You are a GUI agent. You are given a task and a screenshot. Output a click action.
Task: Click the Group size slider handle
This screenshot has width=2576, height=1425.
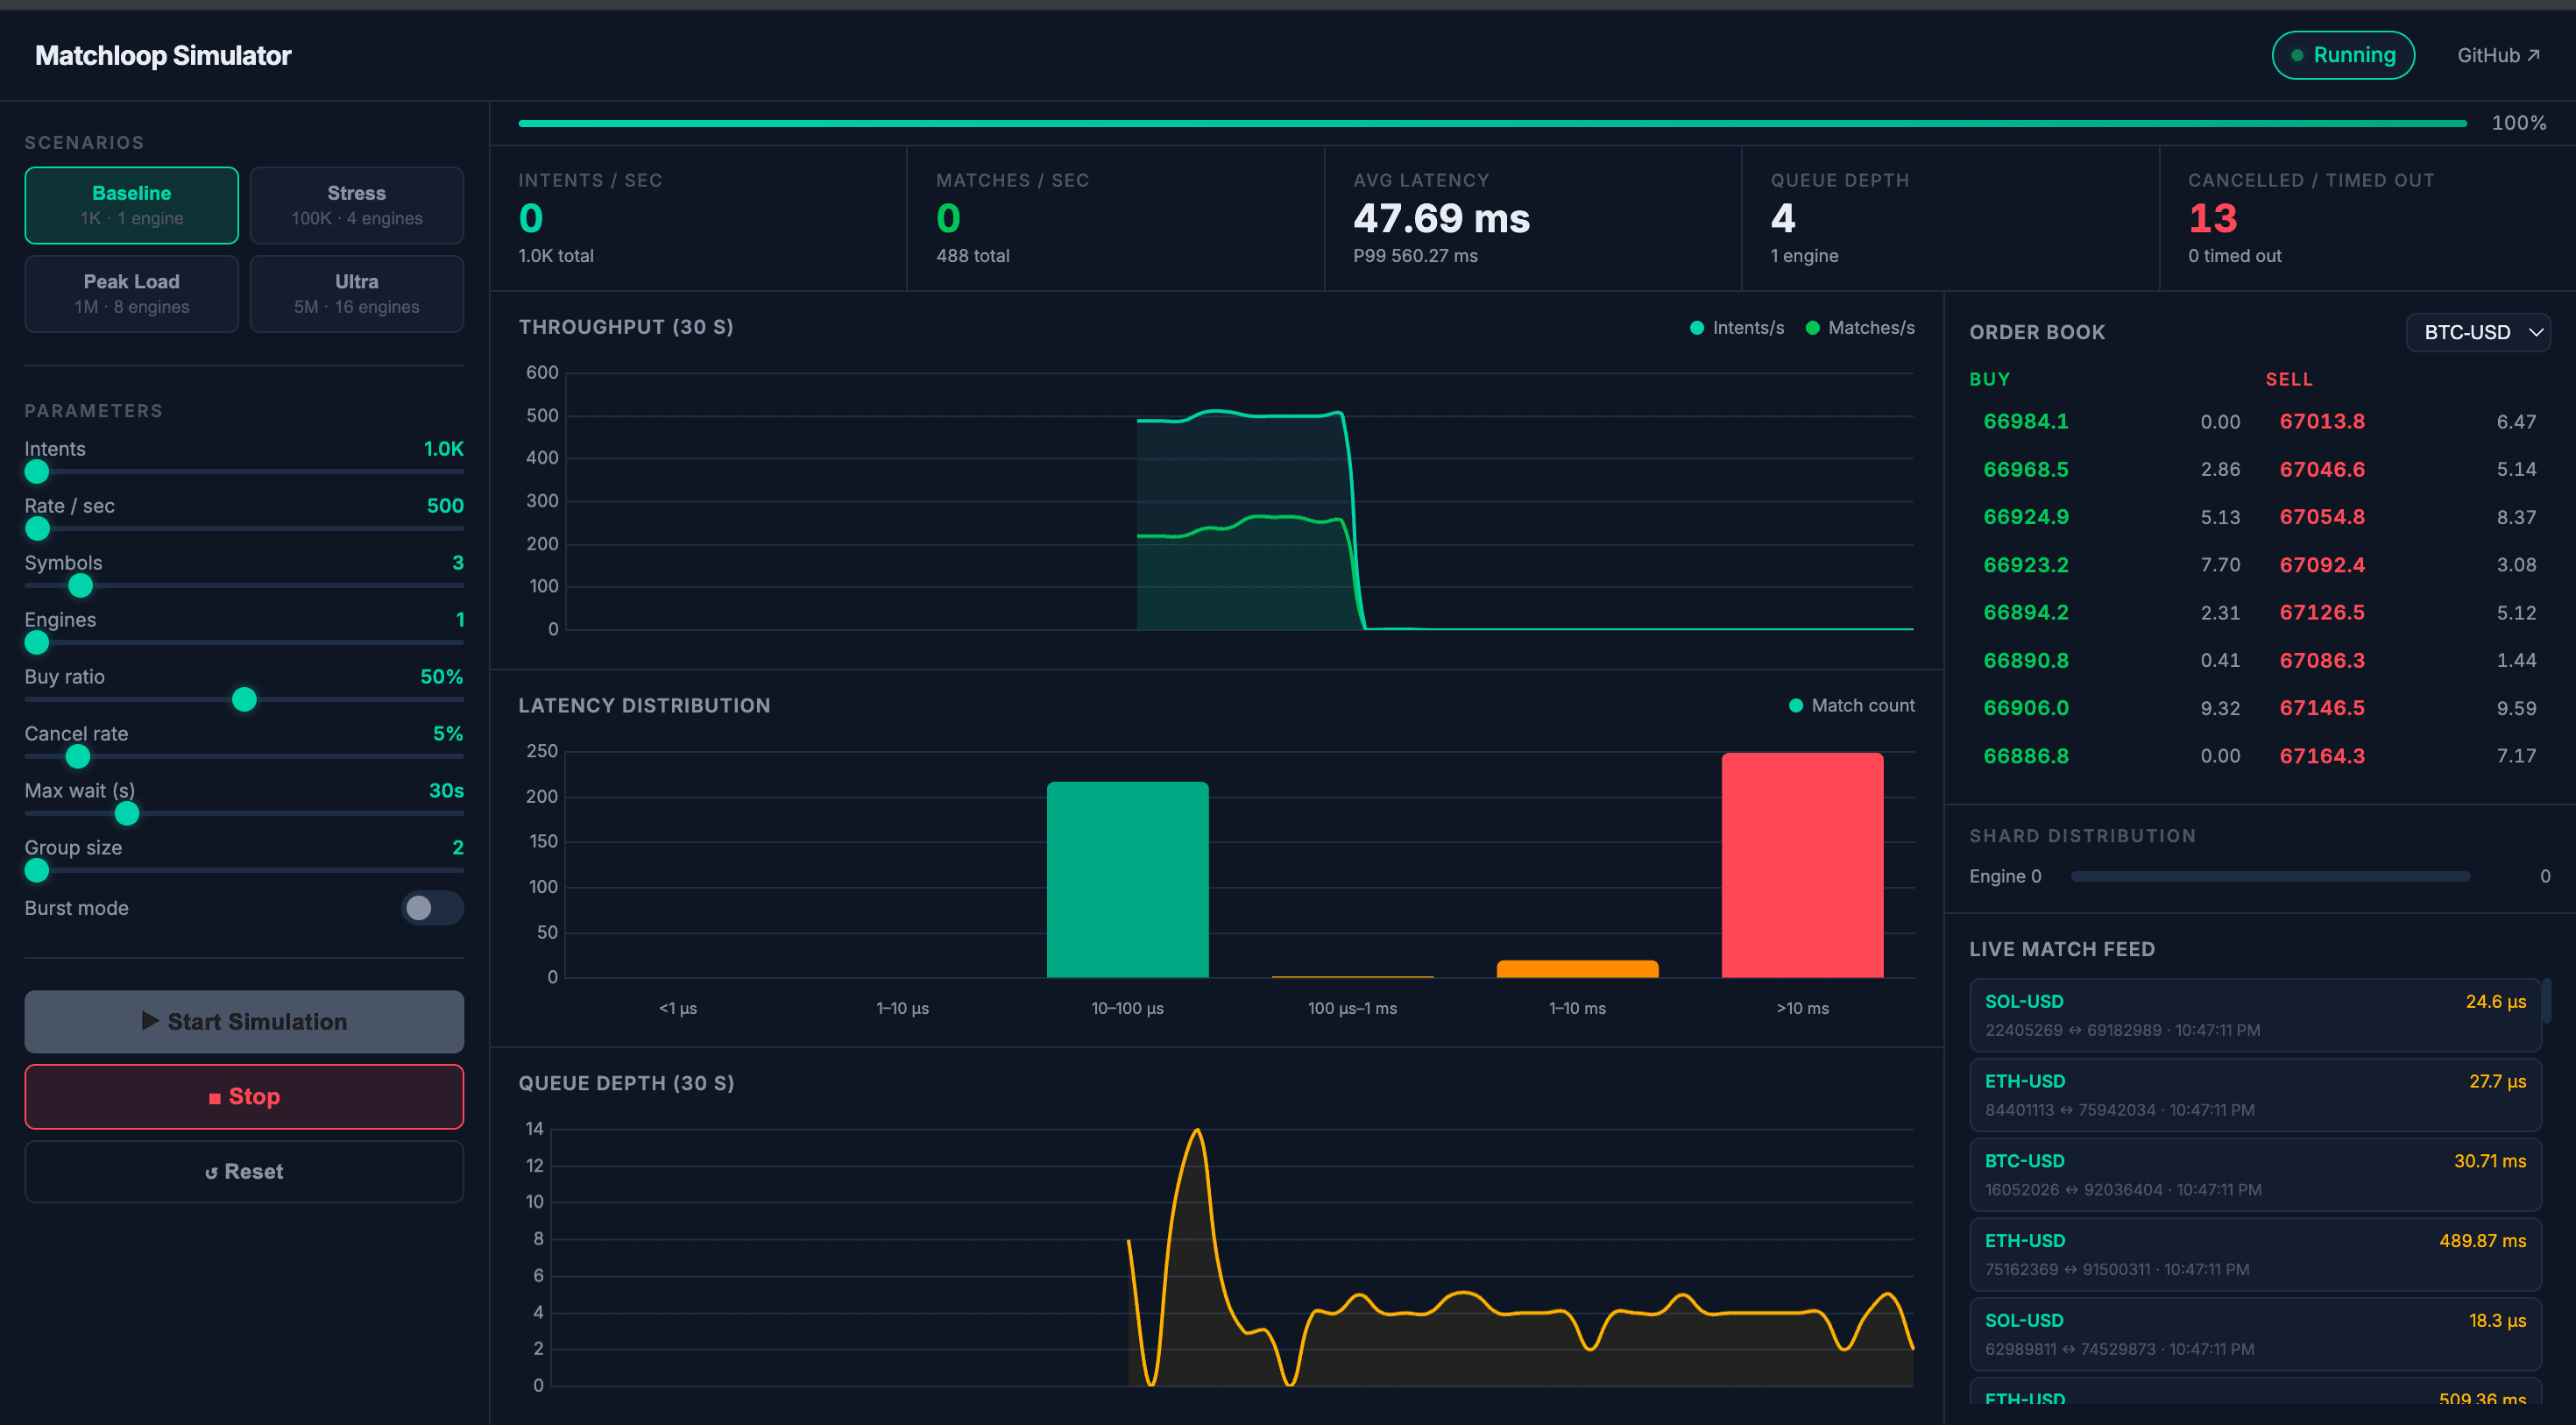[x=37, y=871]
